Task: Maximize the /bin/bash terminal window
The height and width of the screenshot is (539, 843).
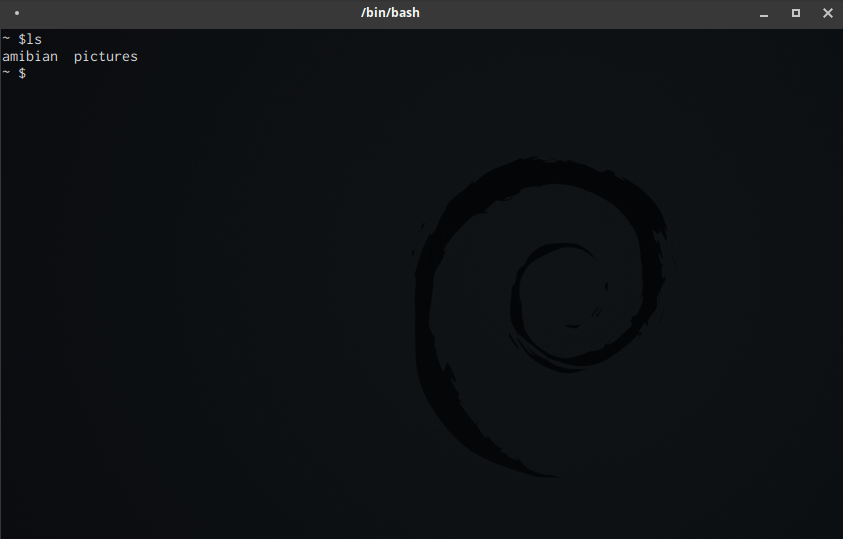Action: pyautogui.click(x=796, y=13)
